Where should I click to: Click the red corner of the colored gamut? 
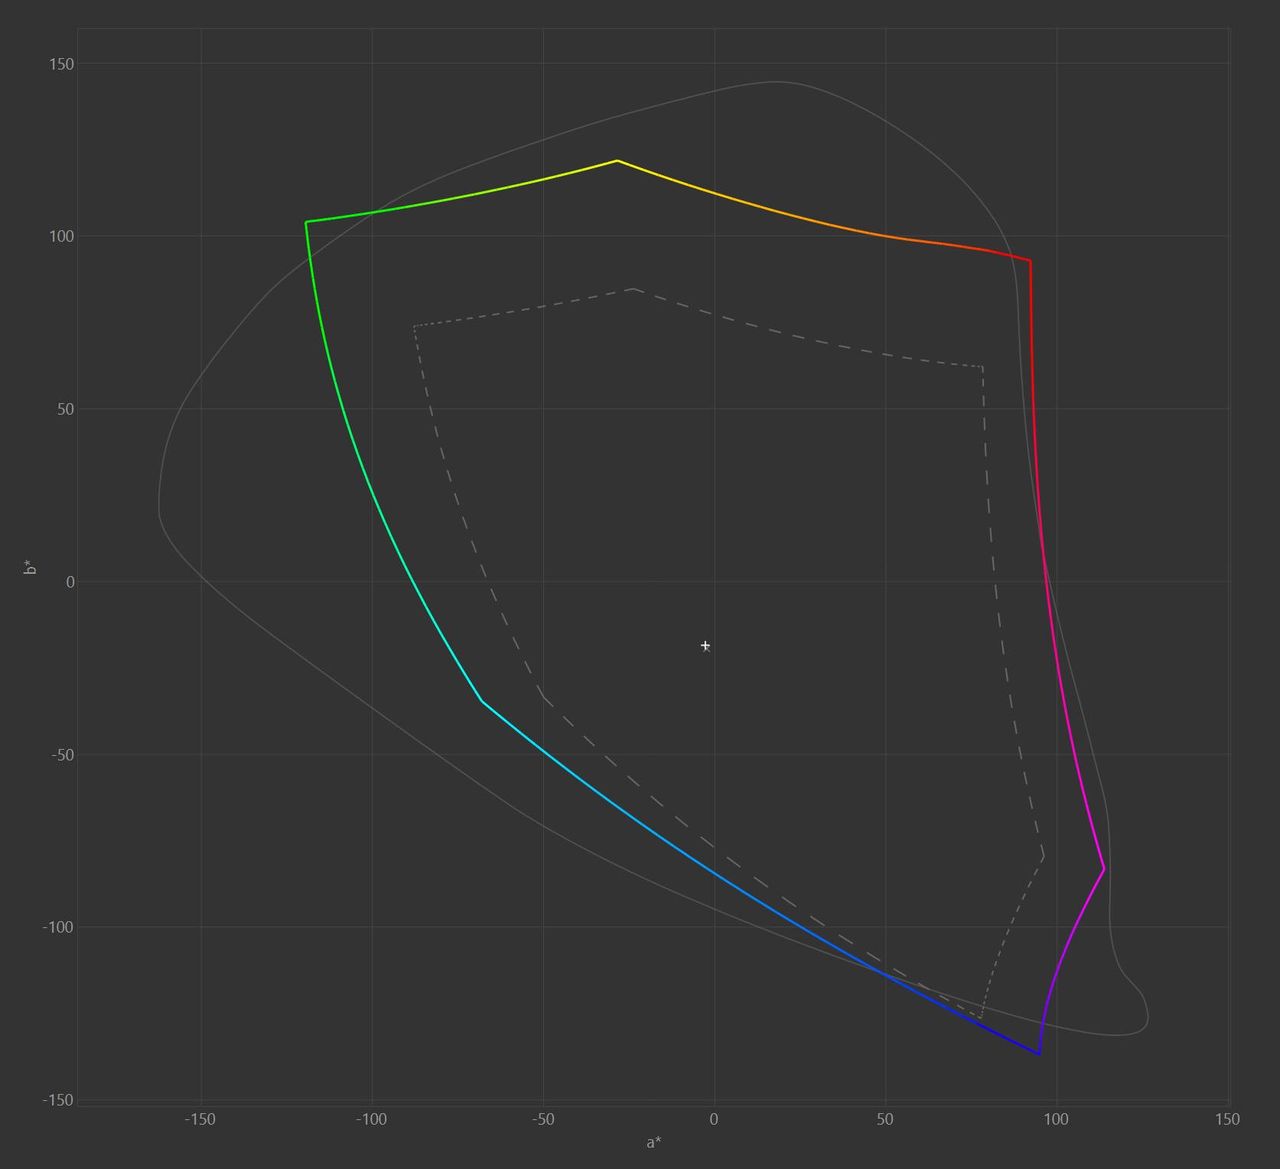[x=1030, y=261]
